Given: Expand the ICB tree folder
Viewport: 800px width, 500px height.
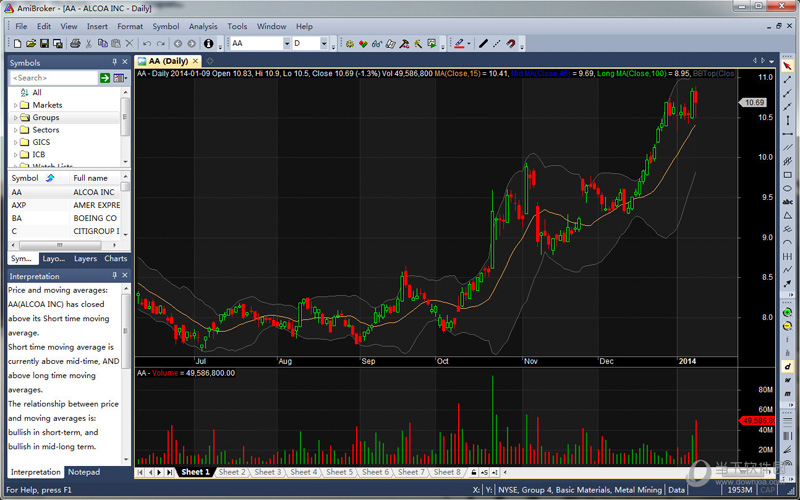Looking at the screenshot, I should tap(15, 155).
